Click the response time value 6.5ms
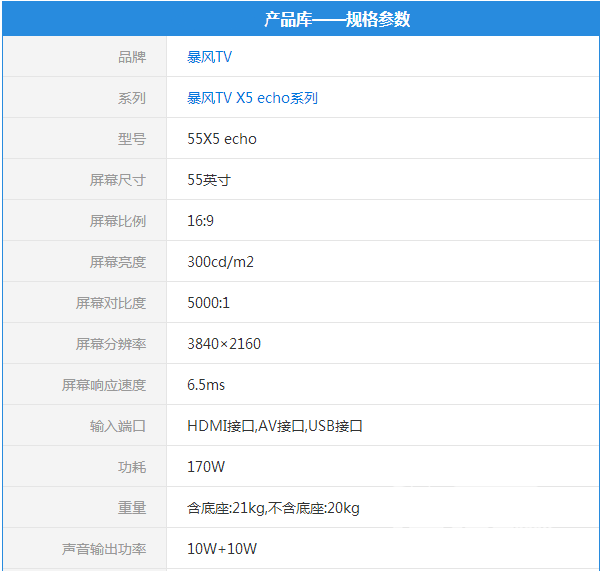The height and width of the screenshot is (571, 601). click(206, 385)
